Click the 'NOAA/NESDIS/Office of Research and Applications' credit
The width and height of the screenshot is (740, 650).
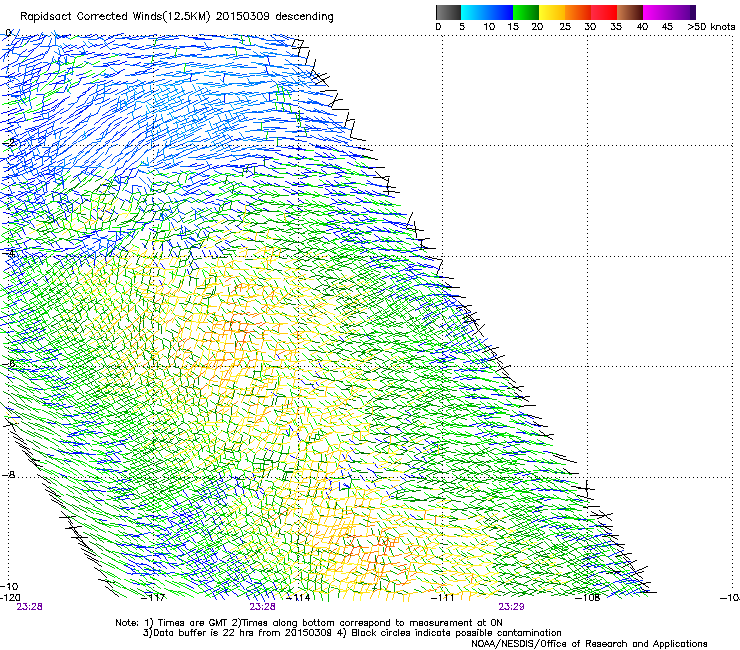(589, 644)
